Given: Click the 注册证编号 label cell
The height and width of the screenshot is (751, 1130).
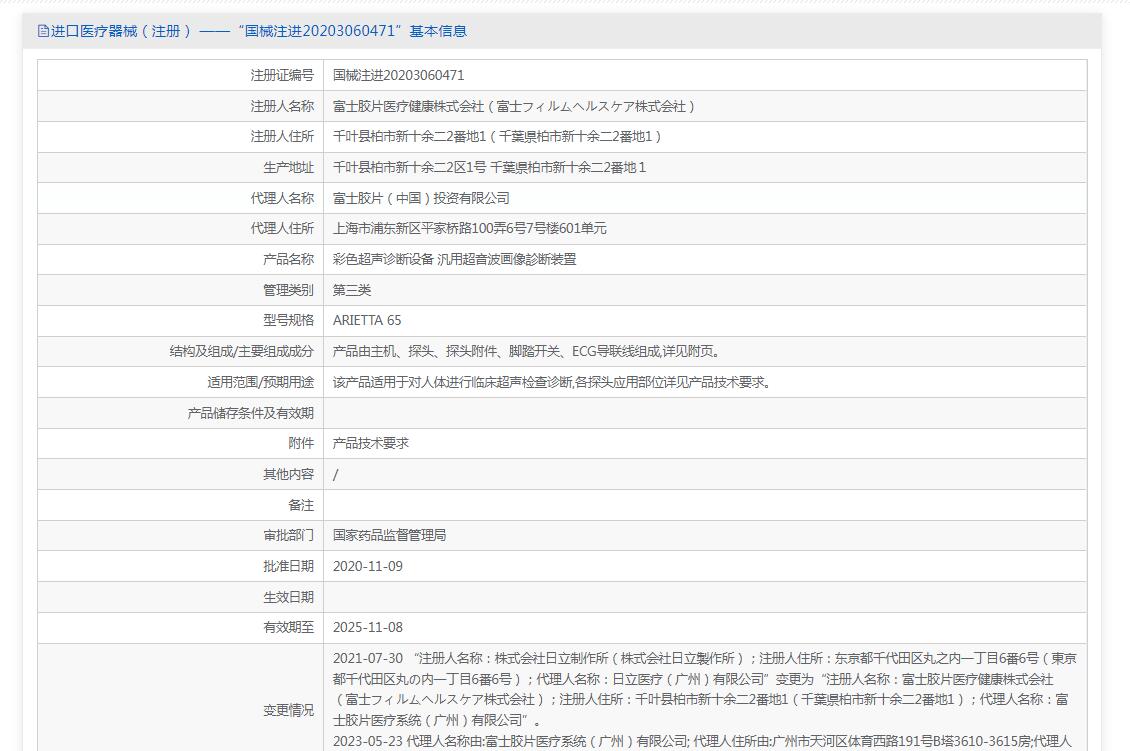Looking at the screenshot, I should [x=181, y=75].
